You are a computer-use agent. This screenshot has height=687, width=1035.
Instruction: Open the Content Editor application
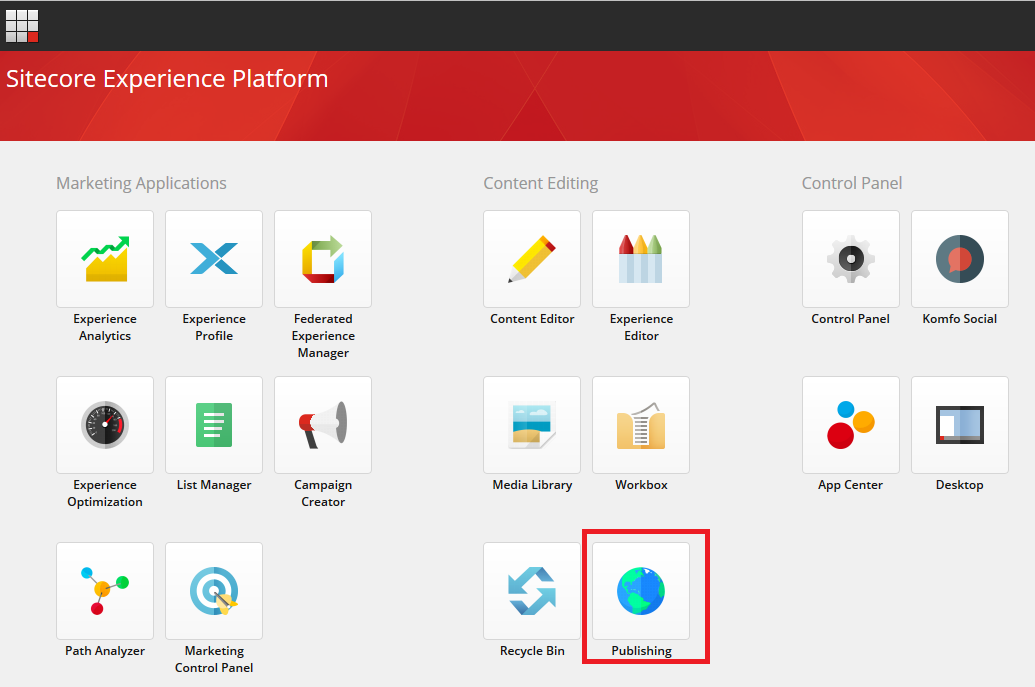[x=532, y=259]
